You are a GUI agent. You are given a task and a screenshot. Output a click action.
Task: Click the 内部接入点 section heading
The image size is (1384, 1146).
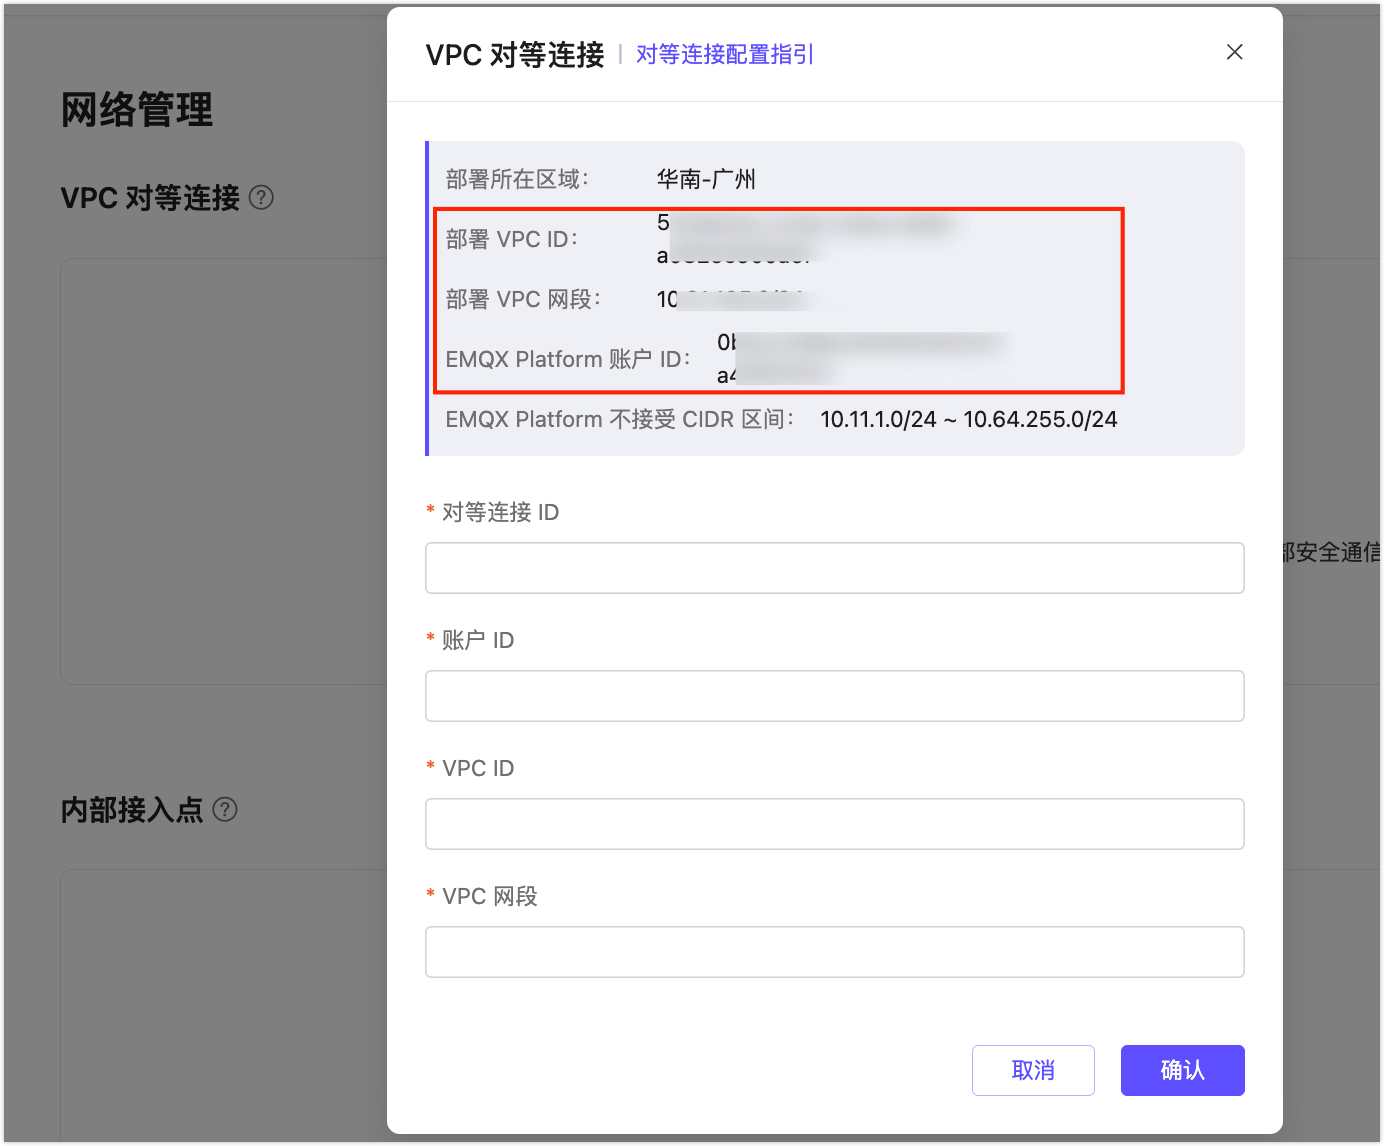[131, 809]
